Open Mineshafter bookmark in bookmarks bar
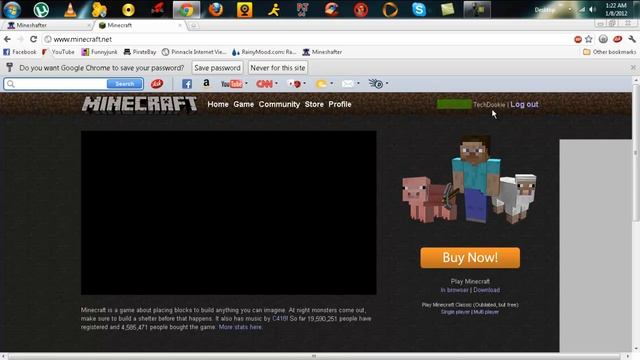The image size is (640, 360). (x=322, y=52)
